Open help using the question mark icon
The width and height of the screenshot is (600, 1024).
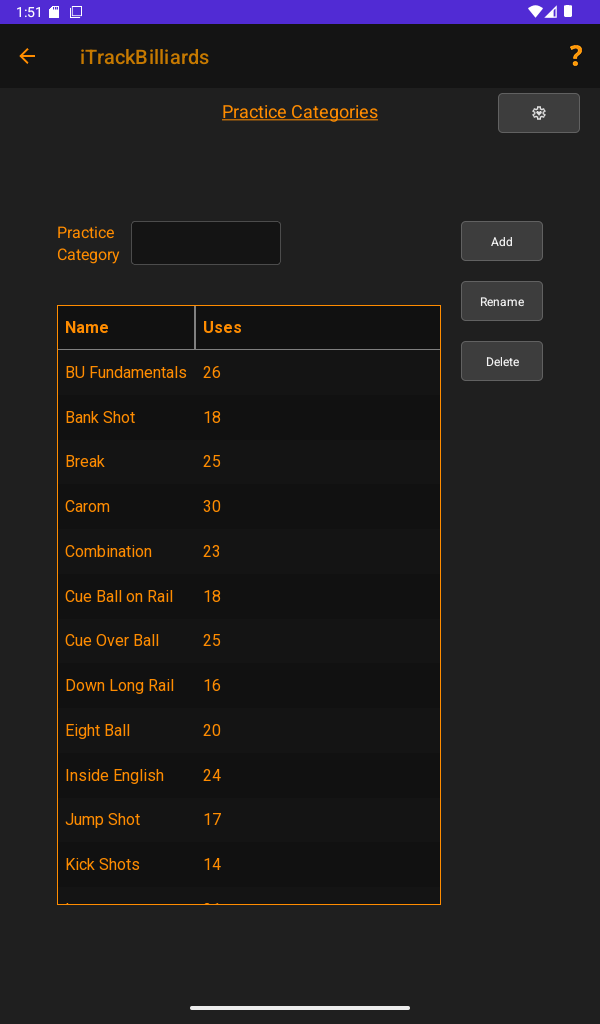(575, 56)
